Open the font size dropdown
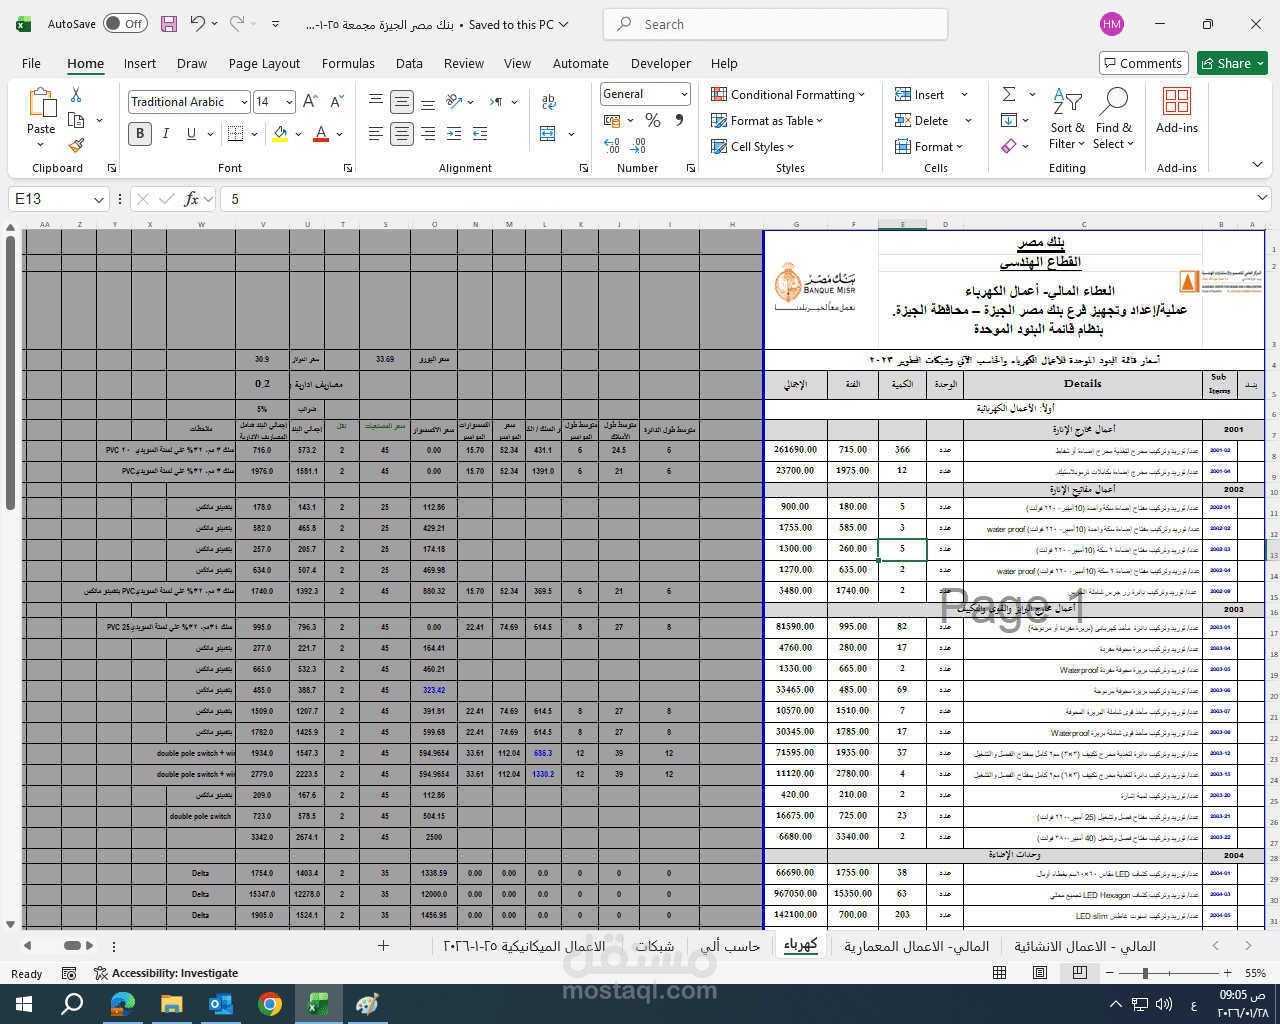Viewport: 1280px width, 1024px height. [x=289, y=102]
